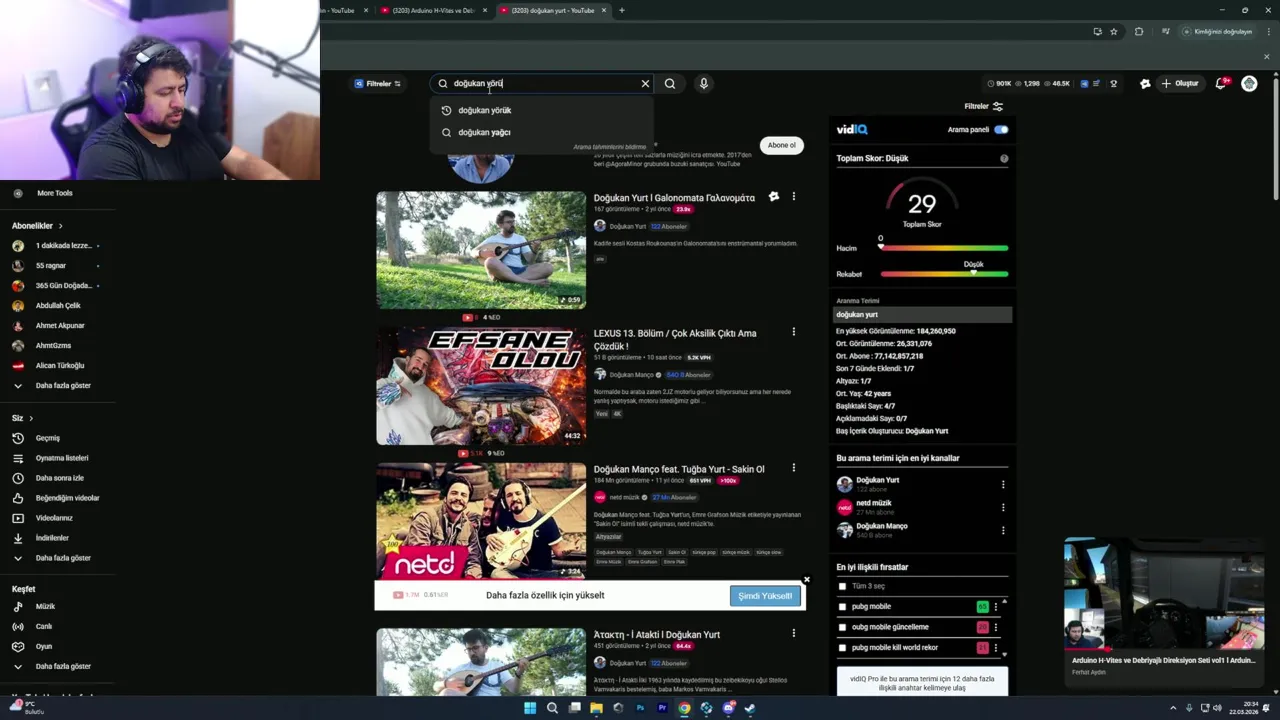Check the pubg mobile keyword checkbox
This screenshot has height=720, width=1280.
pos(842,607)
